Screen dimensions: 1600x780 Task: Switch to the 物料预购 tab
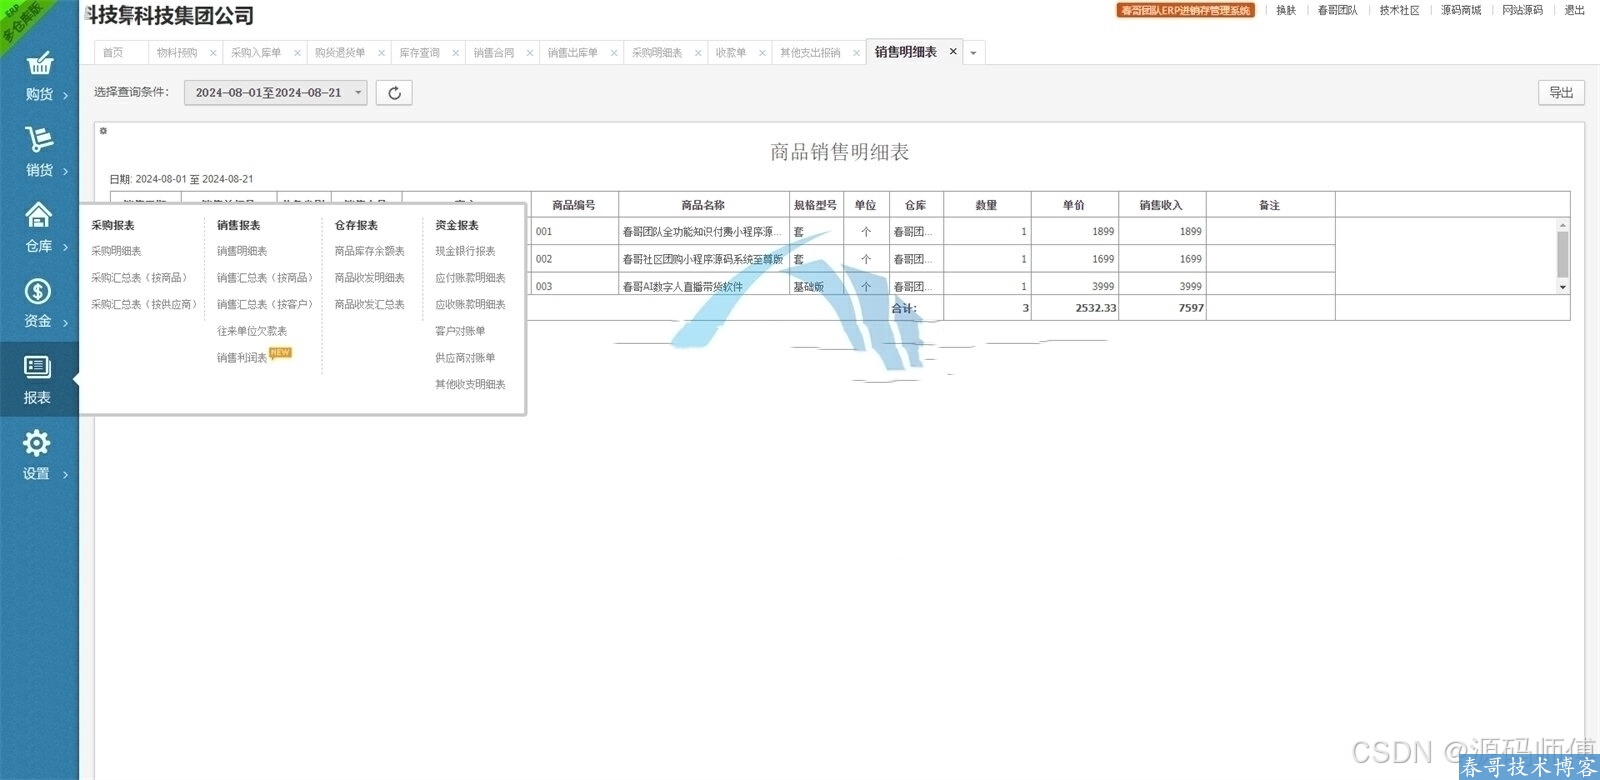pyautogui.click(x=177, y=53)
